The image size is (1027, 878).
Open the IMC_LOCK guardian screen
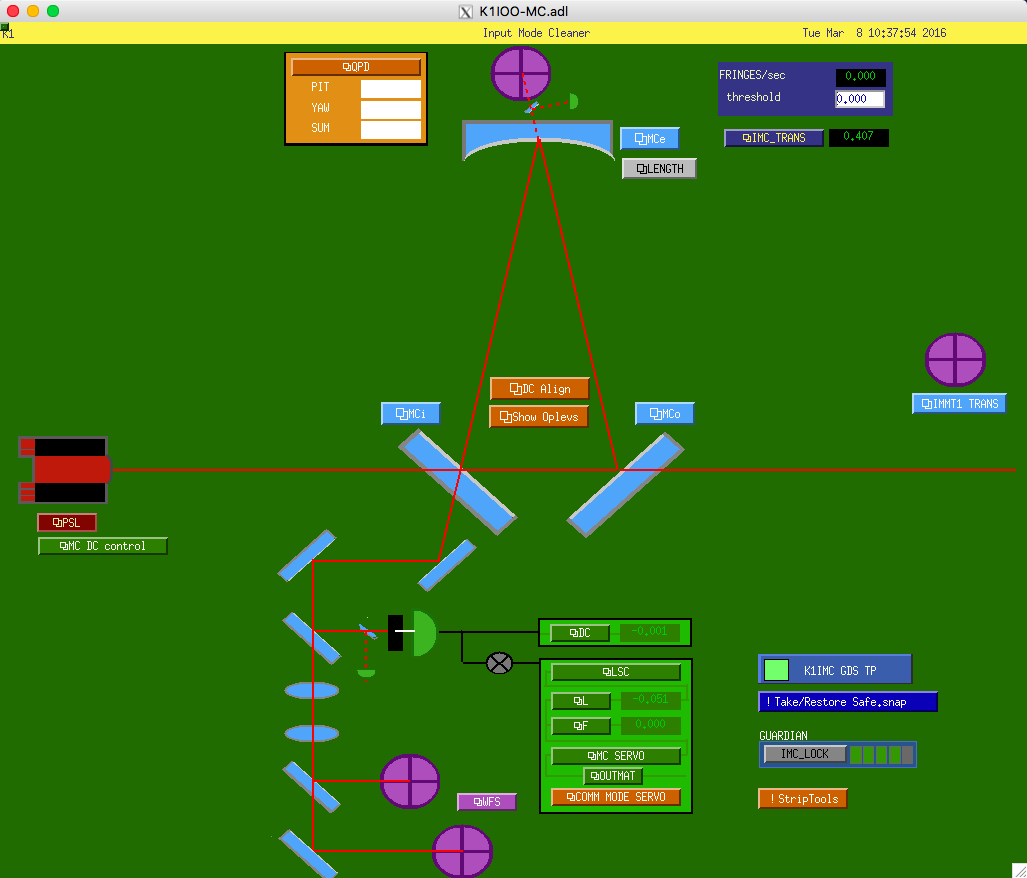point(805,754)
